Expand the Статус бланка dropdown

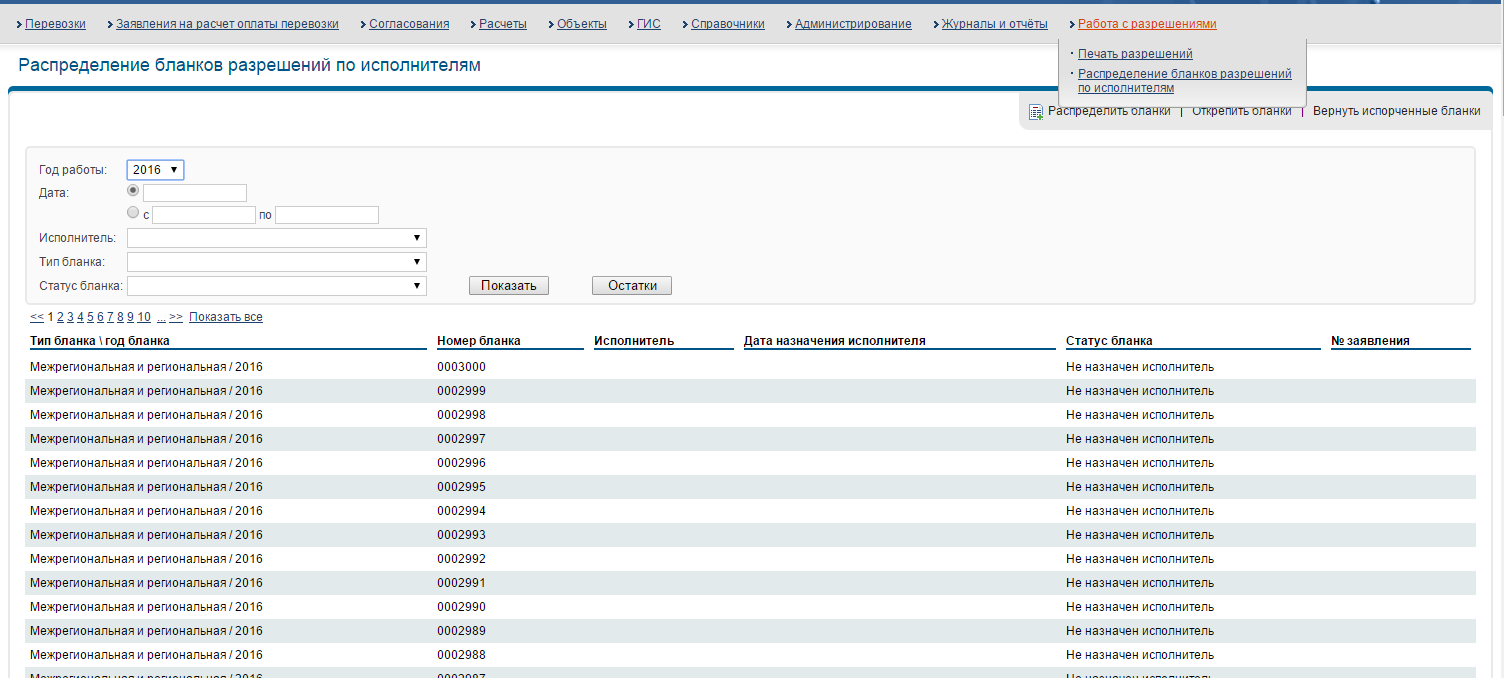click(x=276, y=286)
